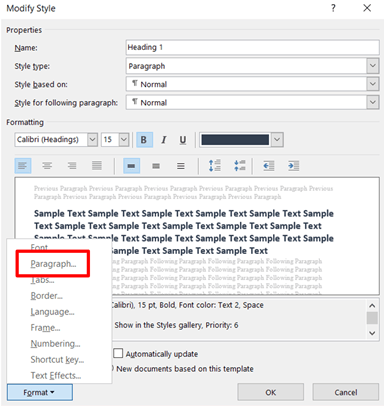Choose Frame... from Format menu
Image resolution: width=384 pixels, height=406 pixels.
click(x=45, y=328)
